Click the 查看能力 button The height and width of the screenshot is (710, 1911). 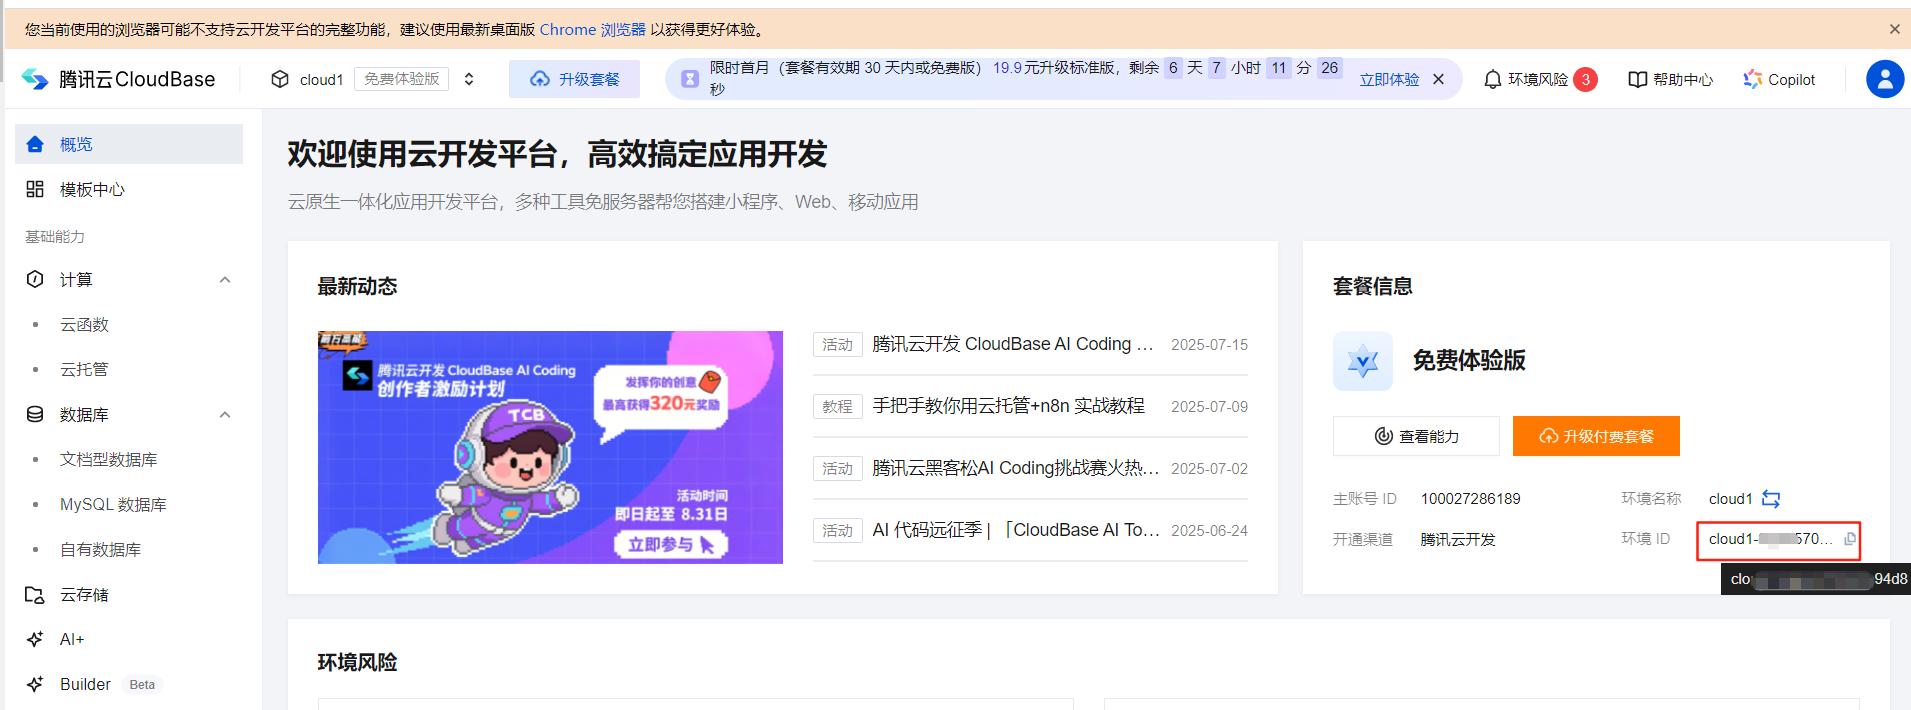(x=1416, y=436)
